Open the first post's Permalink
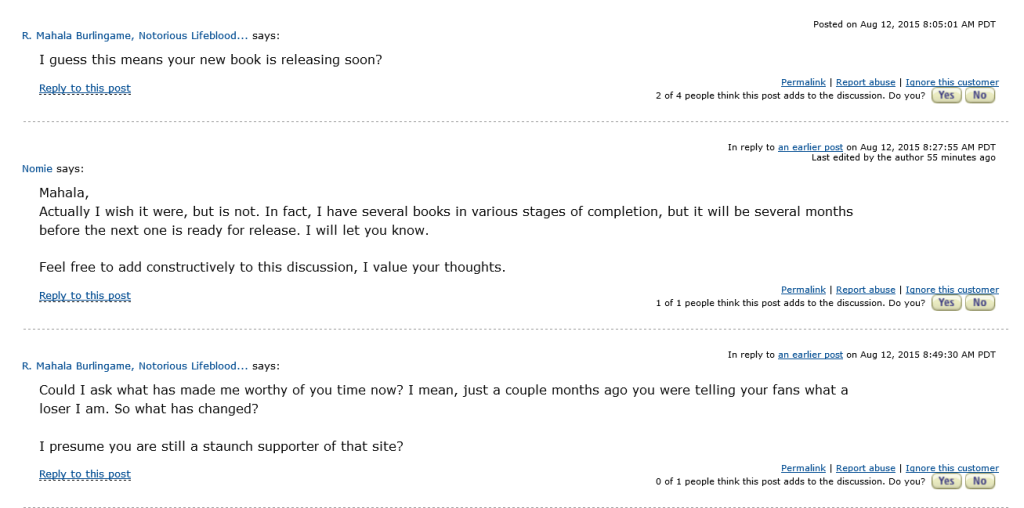Screen dimensions: 1024x508 (x=803, y=82)
